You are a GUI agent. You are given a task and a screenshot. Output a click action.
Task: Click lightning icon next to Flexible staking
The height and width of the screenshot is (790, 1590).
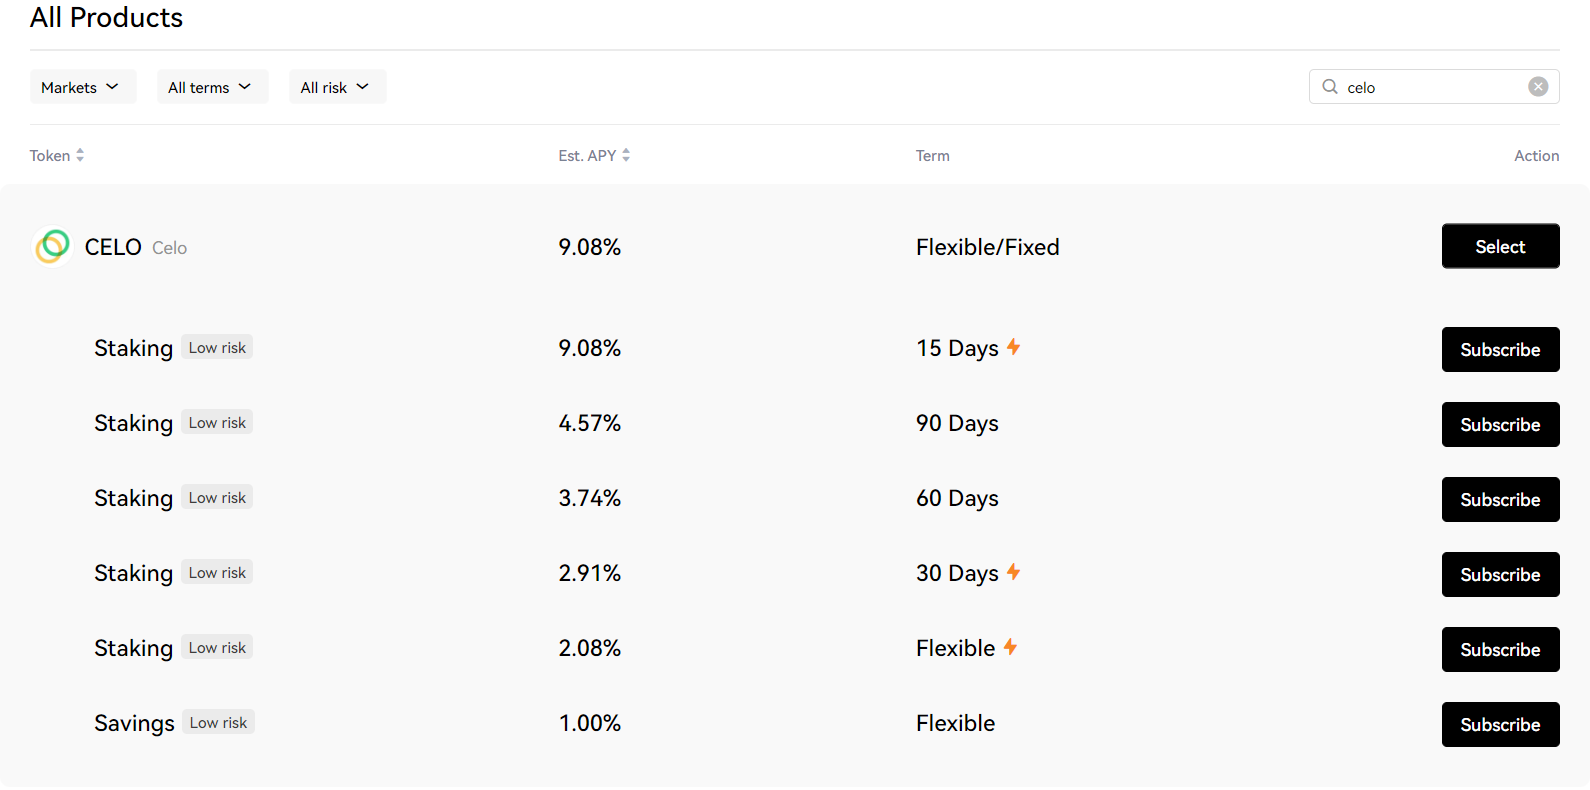1010,647
